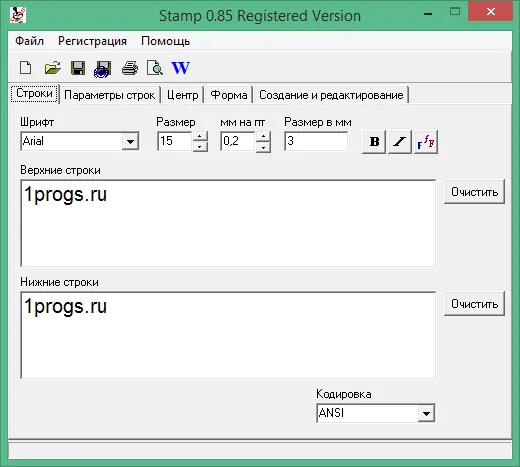Increase Размер value with up arrow
Viewport: 520px width, 467px height.
200,136
